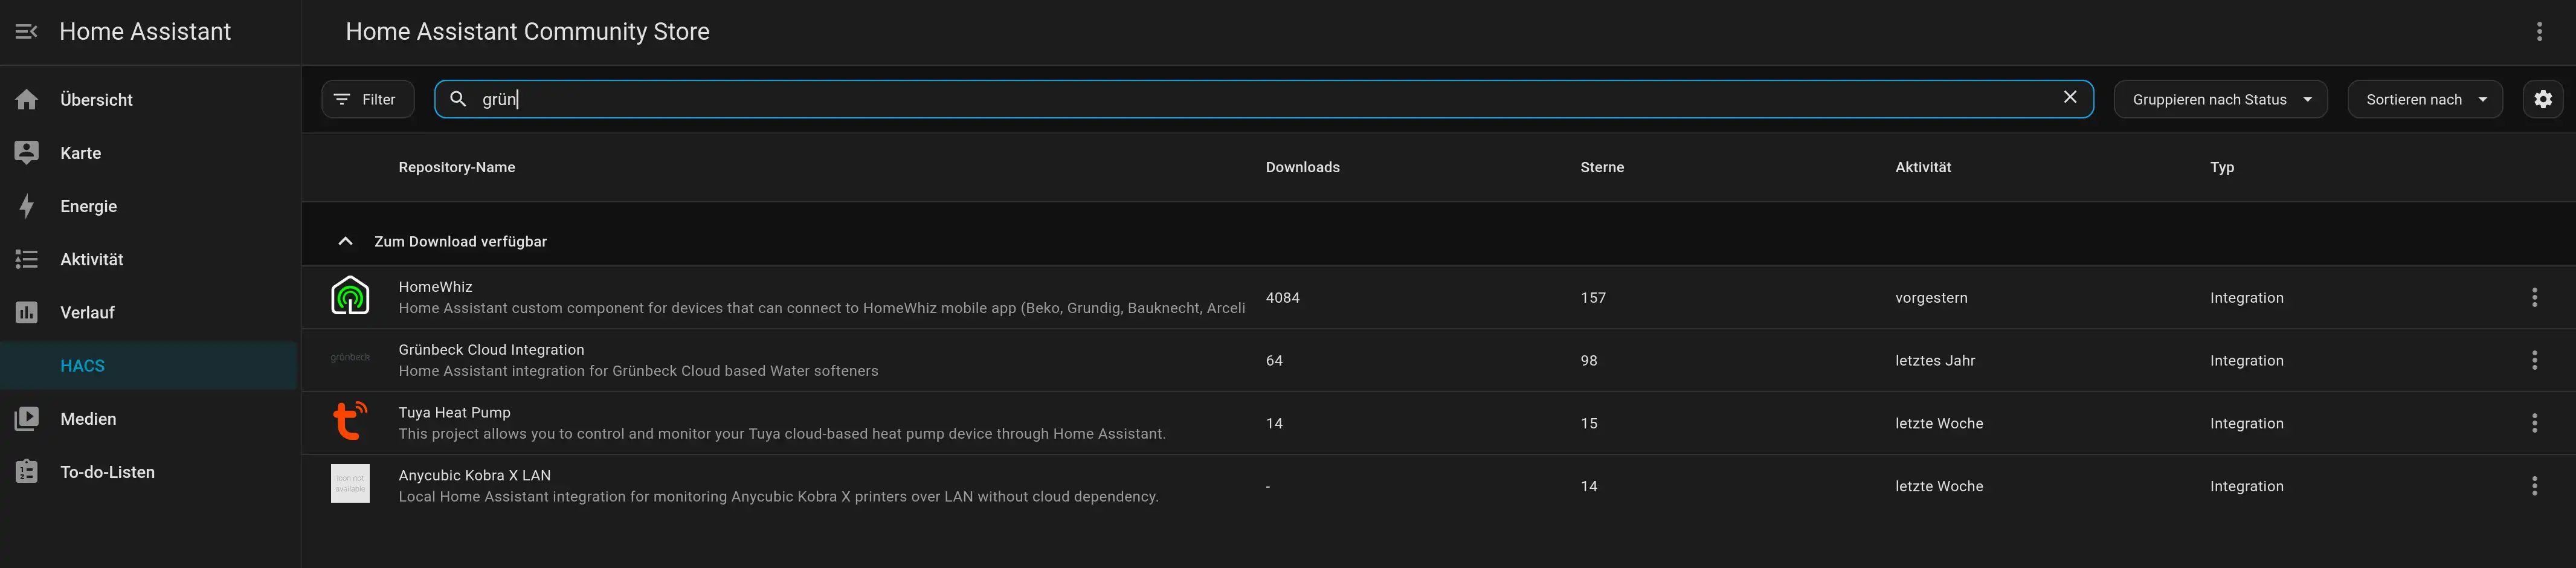Image resolution: width=2576 pixels, height=568 pixels.
Task: Open Aktivität in the sidebar
Action: click(x=148, y=259)
